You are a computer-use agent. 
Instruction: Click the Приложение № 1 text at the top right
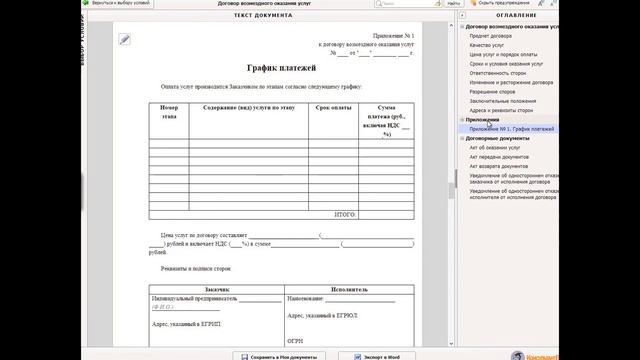(x=393, y=36)
